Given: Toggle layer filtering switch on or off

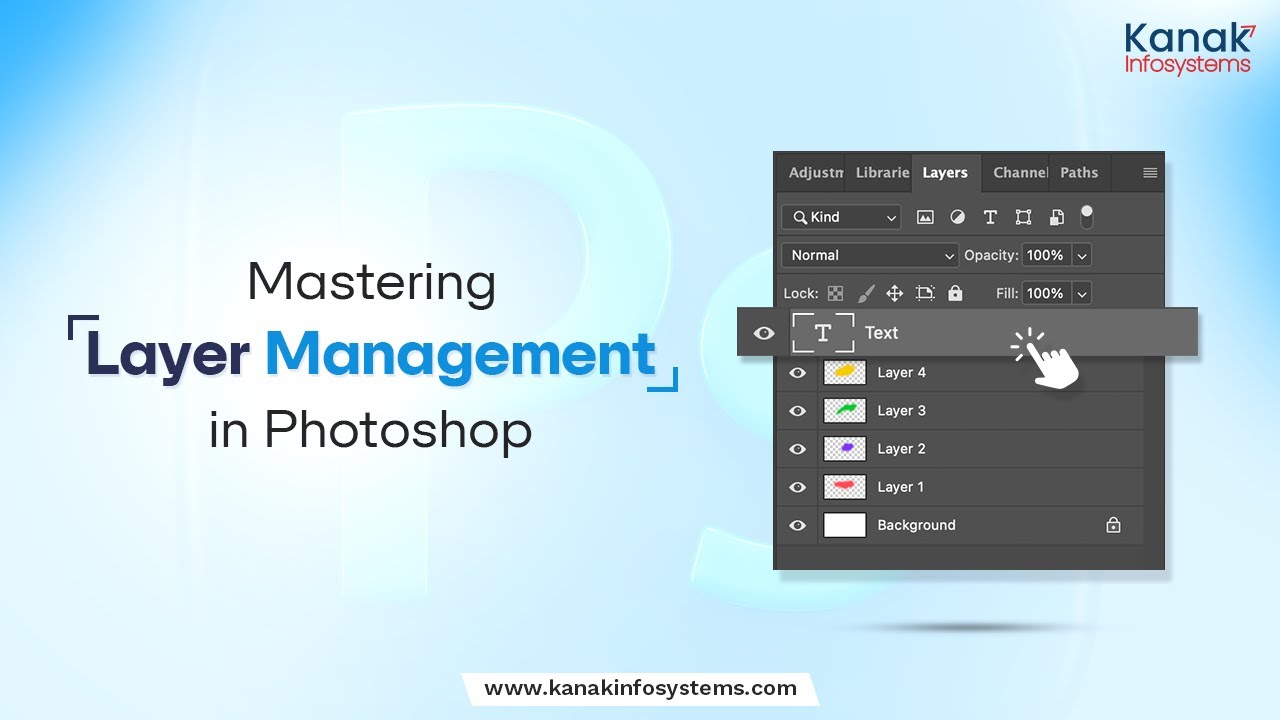Looking at the screenshot, I should coord(1087,216).
